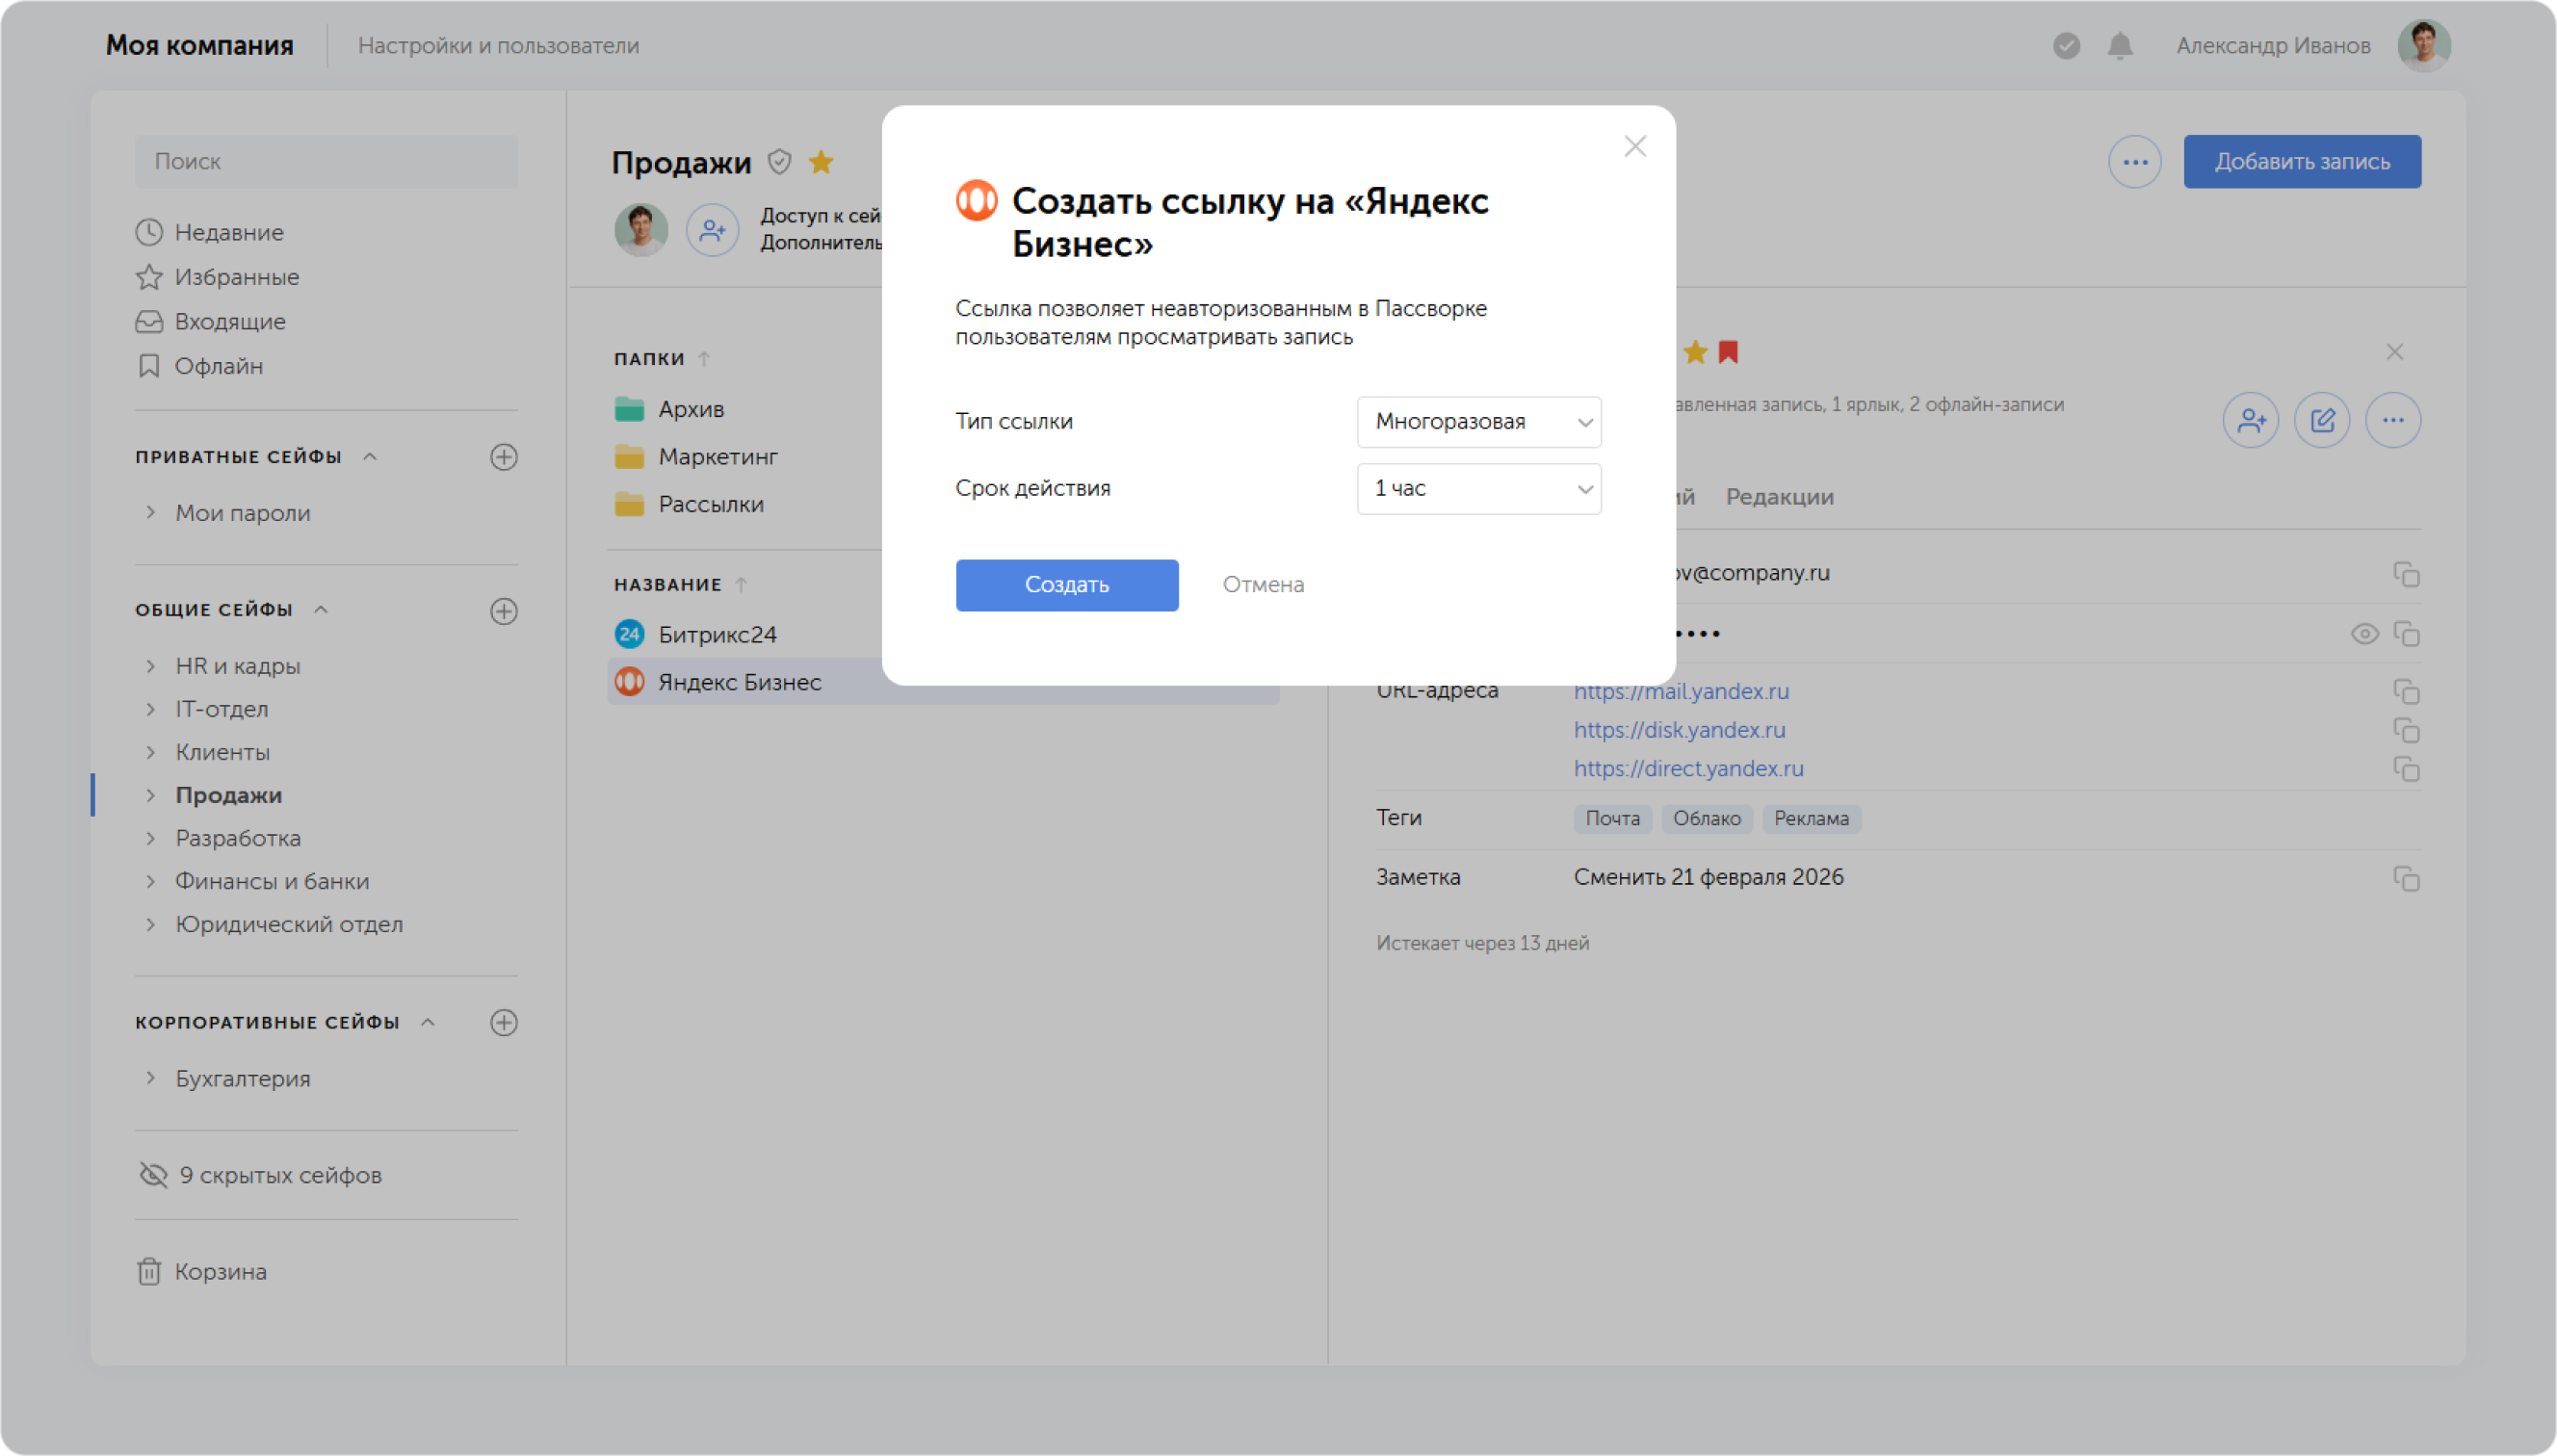Image resolution: width=2557 pixels, height=1456 pixels.
Task: Add a new corporate safe with plus icon
Action: (x=503, y=1022)
